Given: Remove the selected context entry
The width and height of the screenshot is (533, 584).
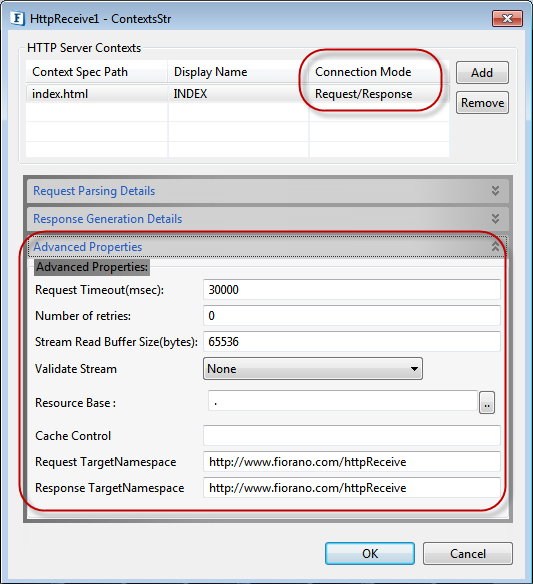Looking at the screenshot, I should (482, 102).
